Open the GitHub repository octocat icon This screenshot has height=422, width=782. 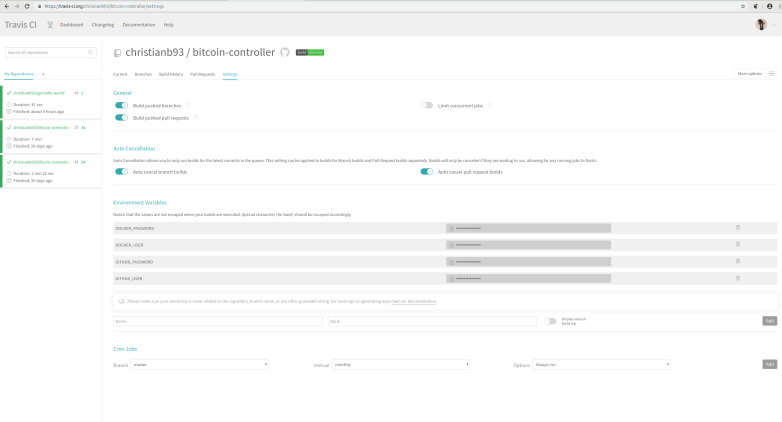(x=285, y=52)
